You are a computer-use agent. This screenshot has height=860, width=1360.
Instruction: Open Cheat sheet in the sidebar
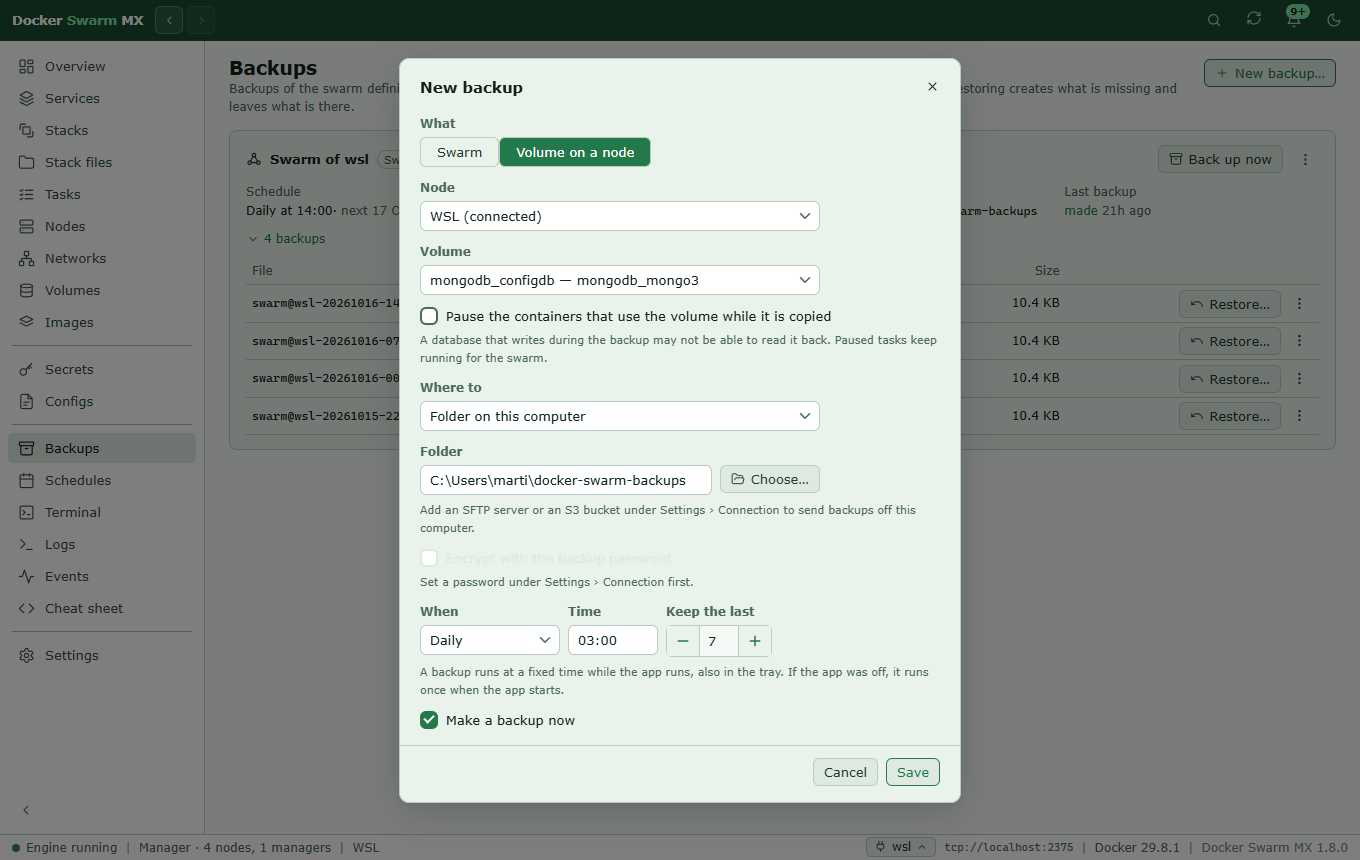pyautogui.click(x=102, y=608)
